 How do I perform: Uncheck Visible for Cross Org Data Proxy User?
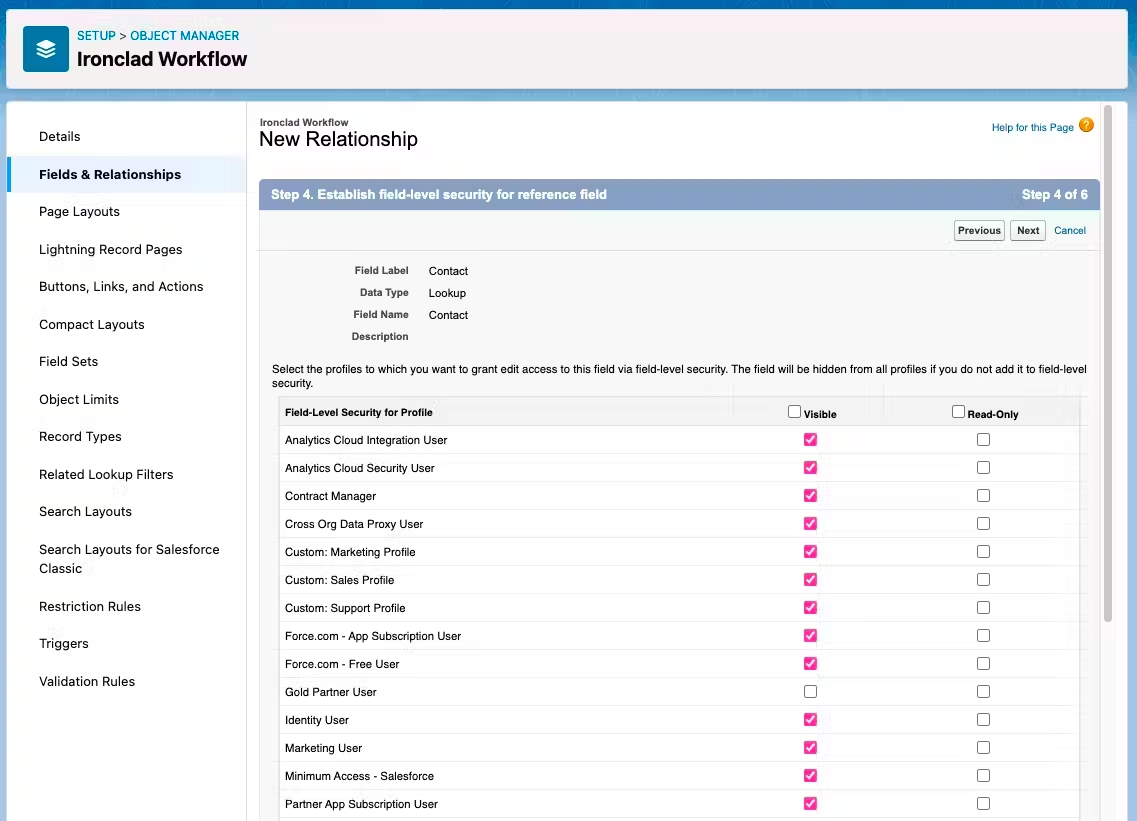[810, 524]
